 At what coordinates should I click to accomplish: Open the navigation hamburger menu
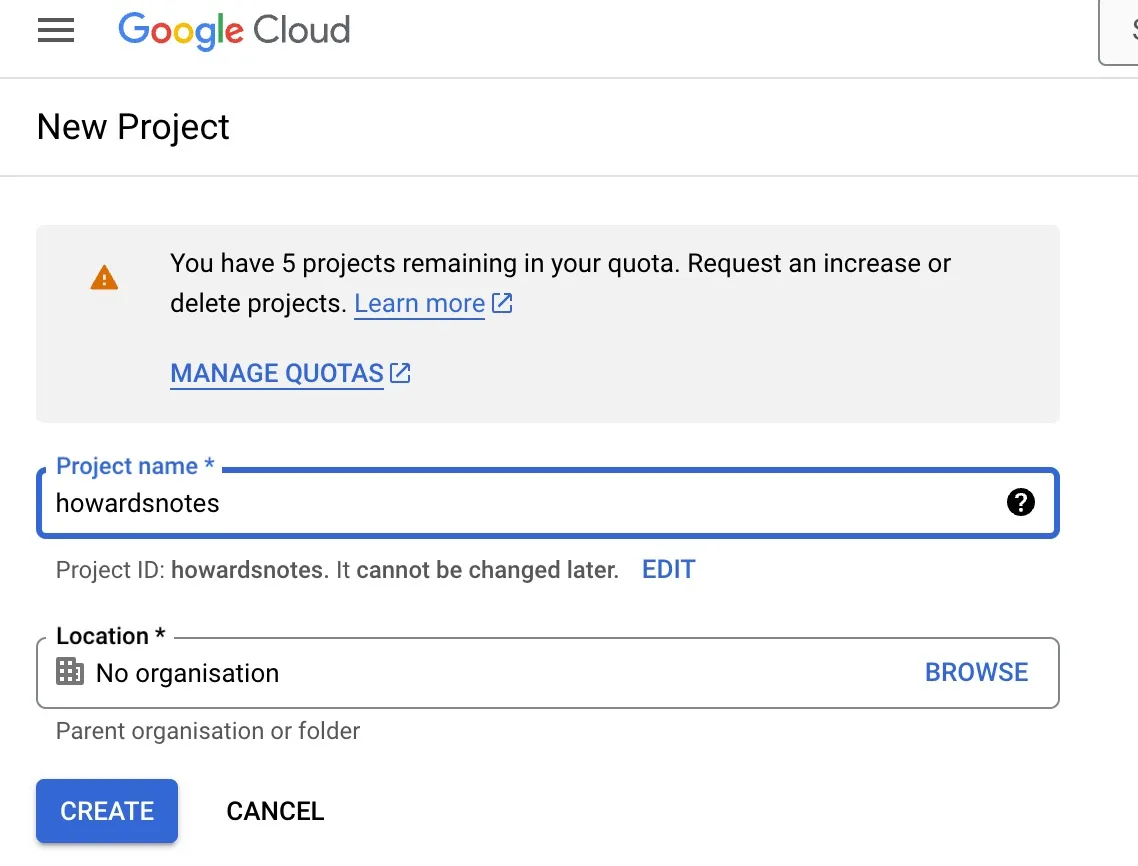click(x=56, y=30)
